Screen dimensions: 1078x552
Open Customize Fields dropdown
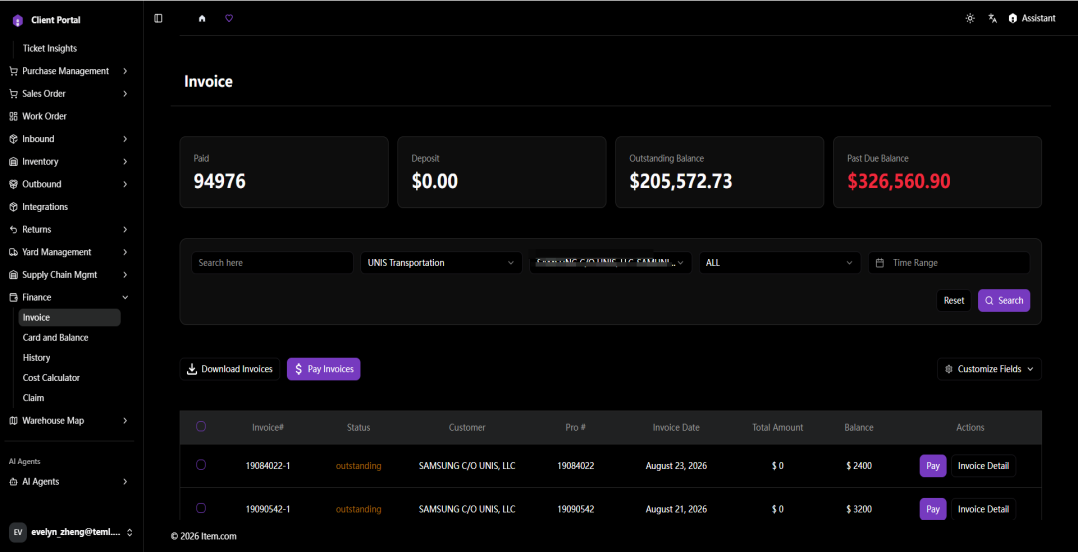989,369
